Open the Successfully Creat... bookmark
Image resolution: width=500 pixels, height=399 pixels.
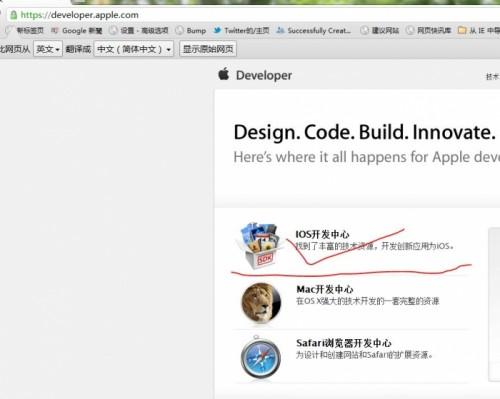click(314, 31)
